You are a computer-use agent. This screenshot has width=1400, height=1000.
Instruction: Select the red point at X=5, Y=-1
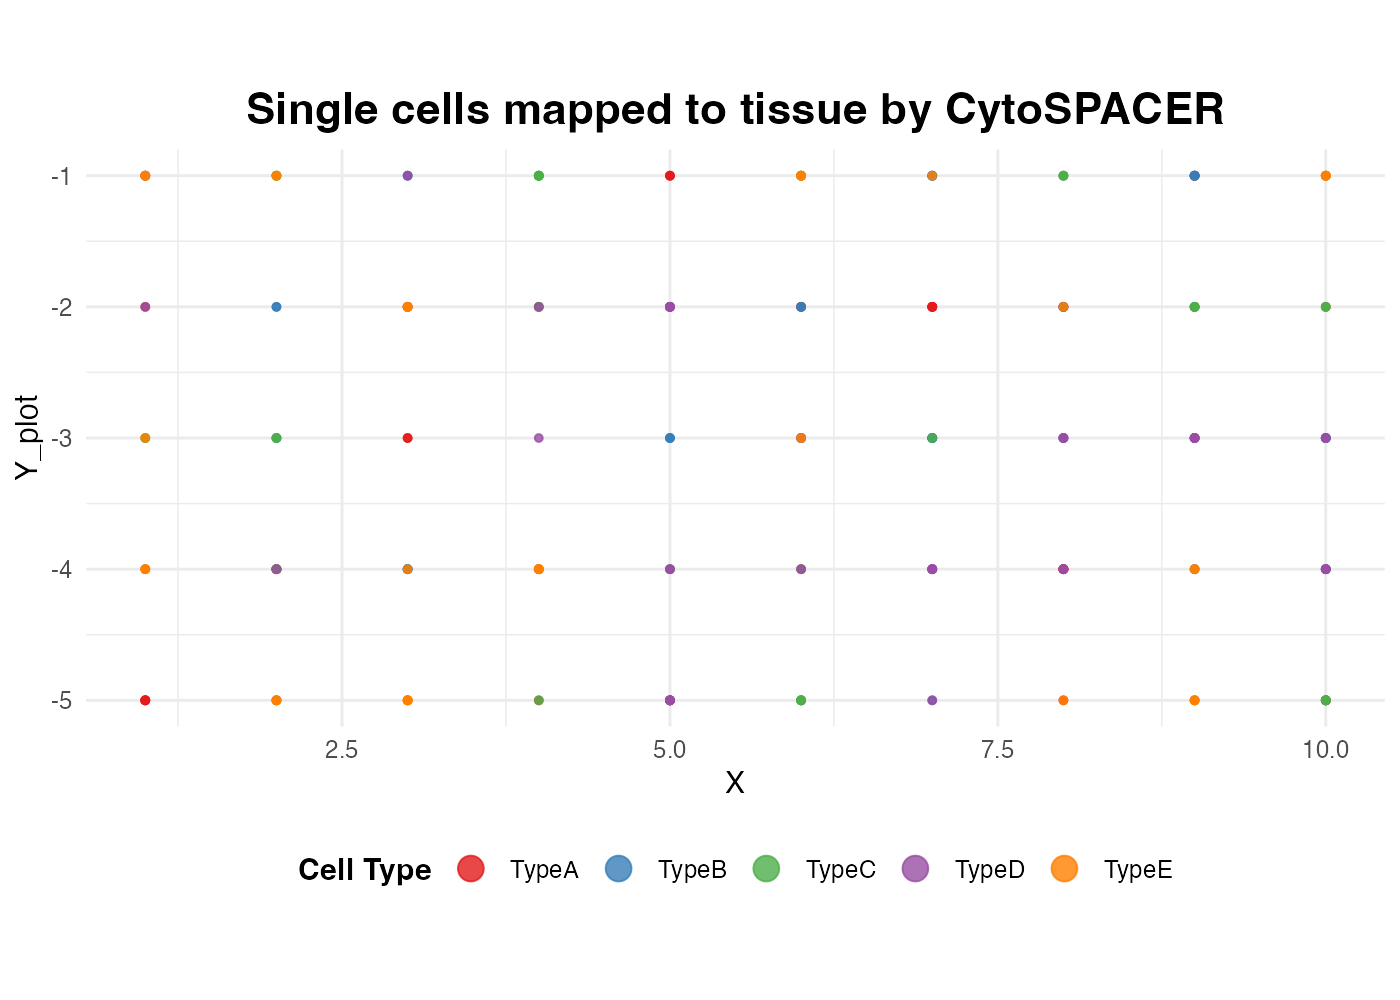[x=670, y=176]
